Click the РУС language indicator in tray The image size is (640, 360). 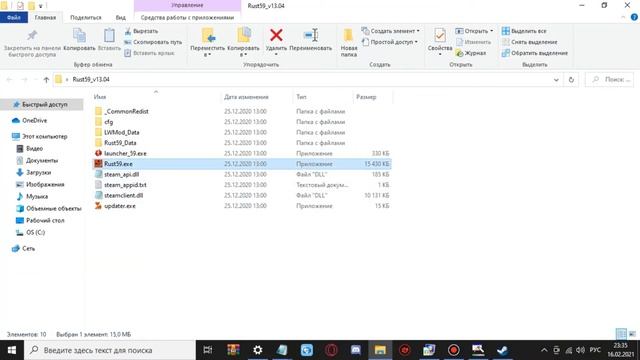[595, 350]
